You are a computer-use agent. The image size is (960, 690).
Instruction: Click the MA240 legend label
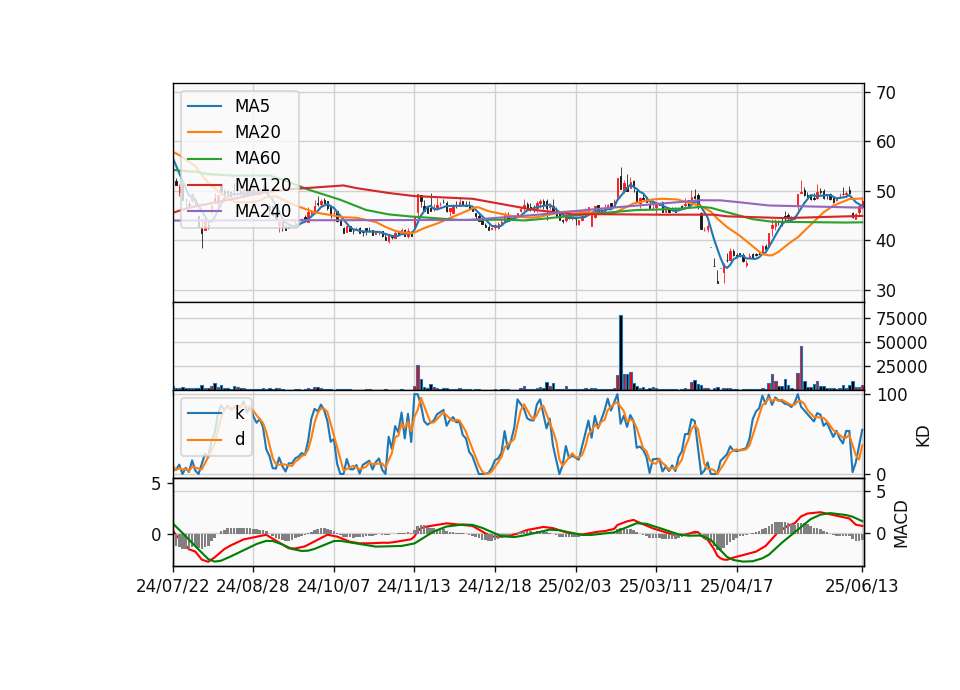point(263,211)
